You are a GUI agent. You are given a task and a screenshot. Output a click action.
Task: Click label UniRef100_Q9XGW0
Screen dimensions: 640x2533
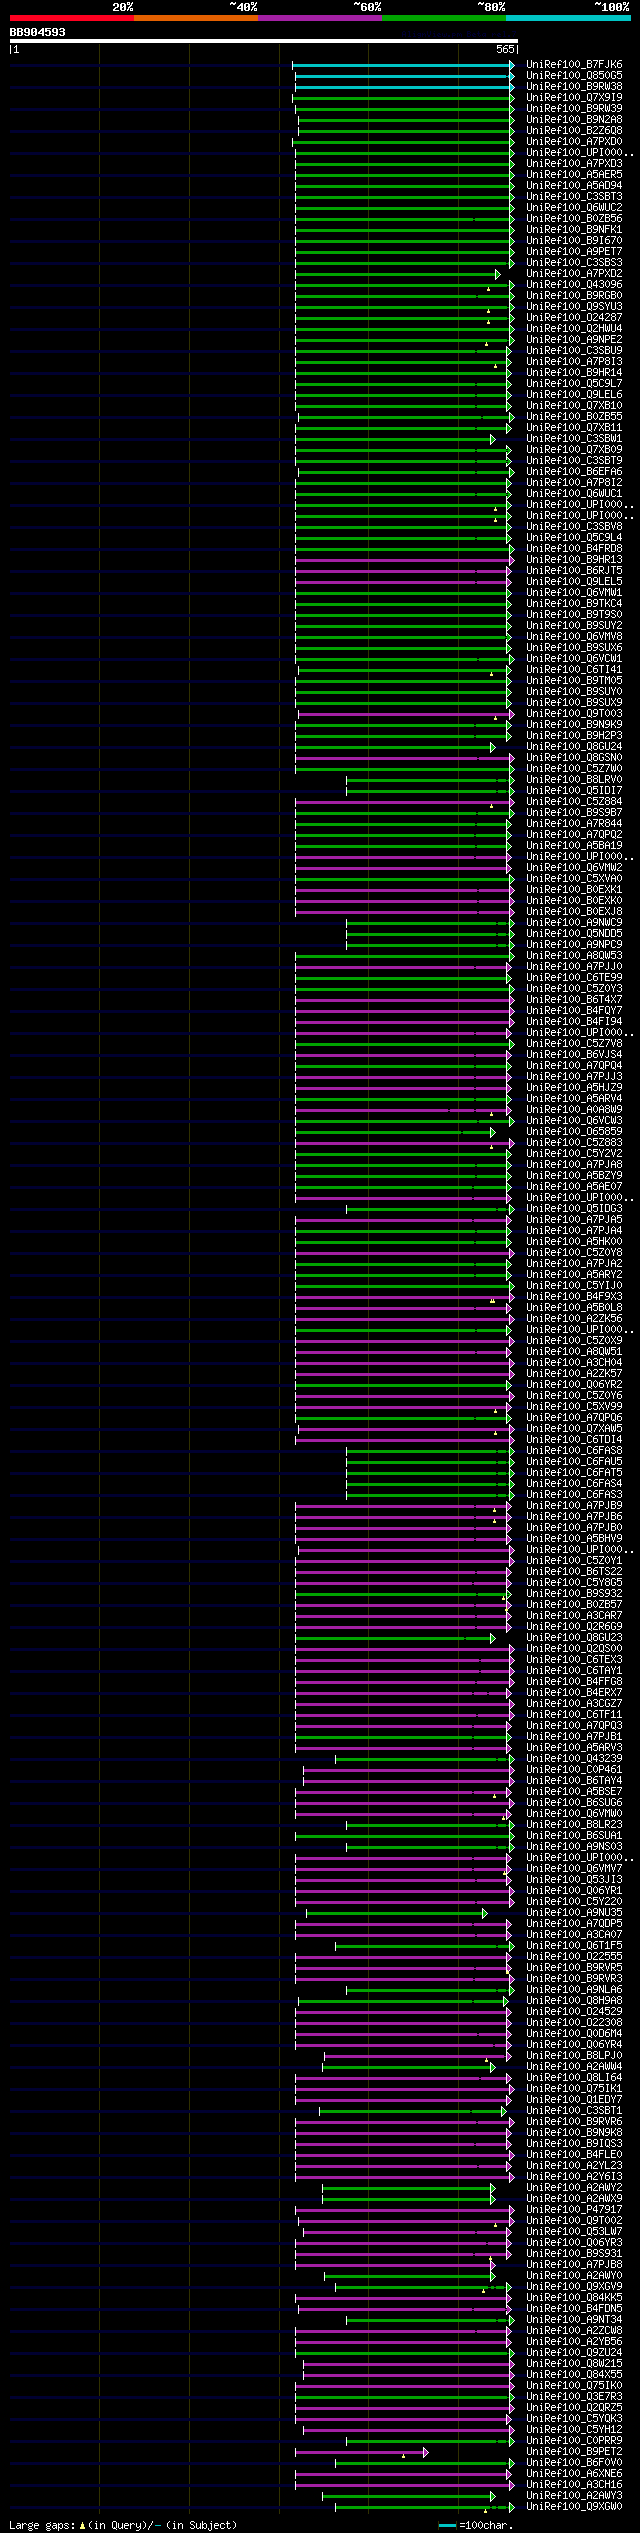[x=574, y=2507]
